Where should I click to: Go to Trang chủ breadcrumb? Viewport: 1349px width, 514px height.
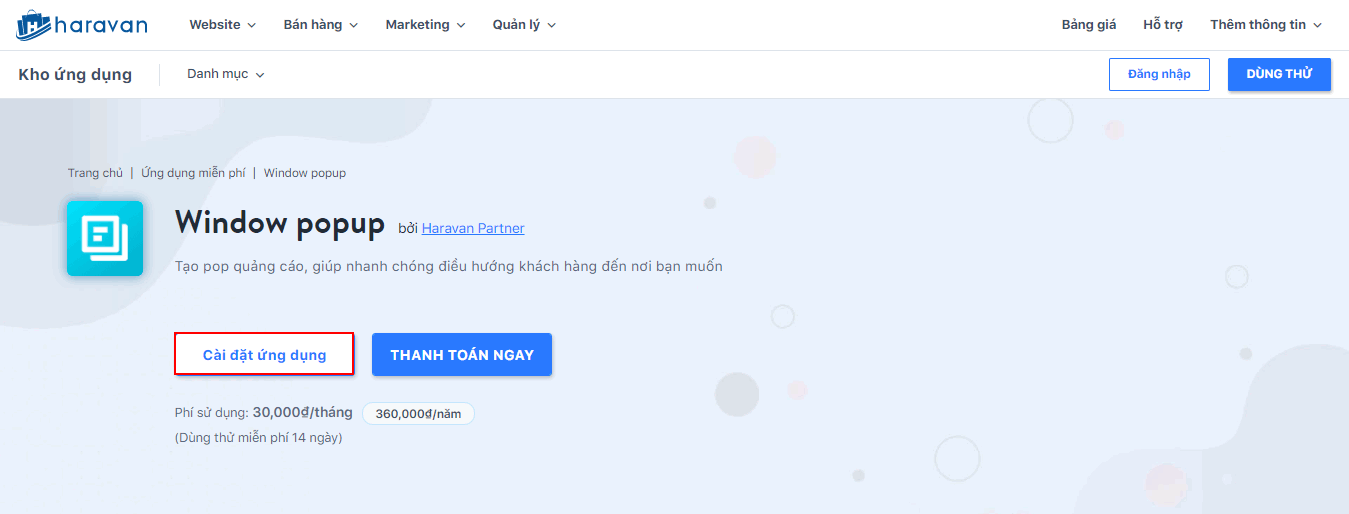pyautogui.click(x=95, y=173)
